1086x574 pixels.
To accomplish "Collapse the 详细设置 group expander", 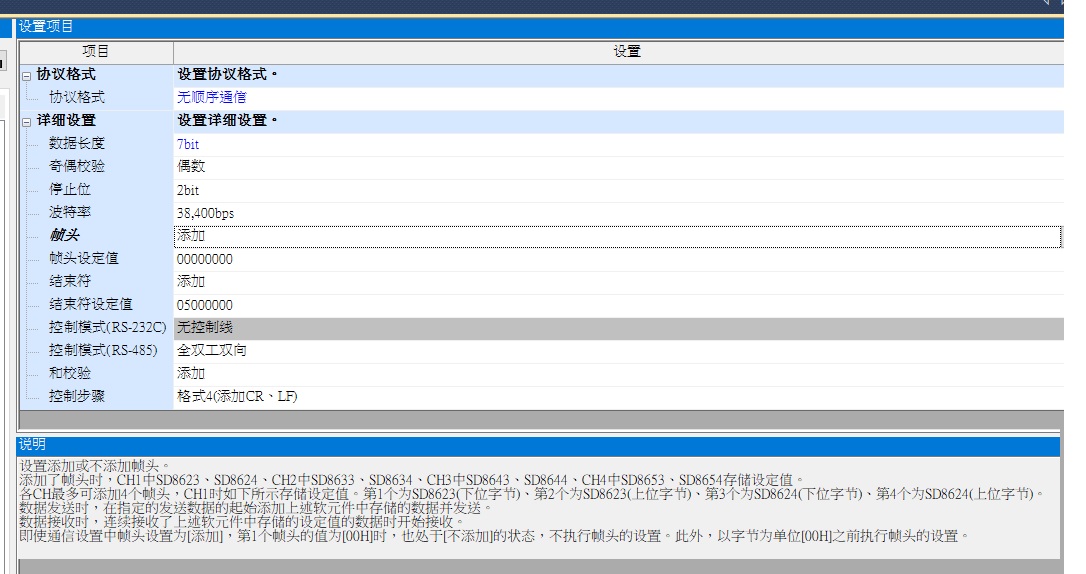I will point(27,122).
